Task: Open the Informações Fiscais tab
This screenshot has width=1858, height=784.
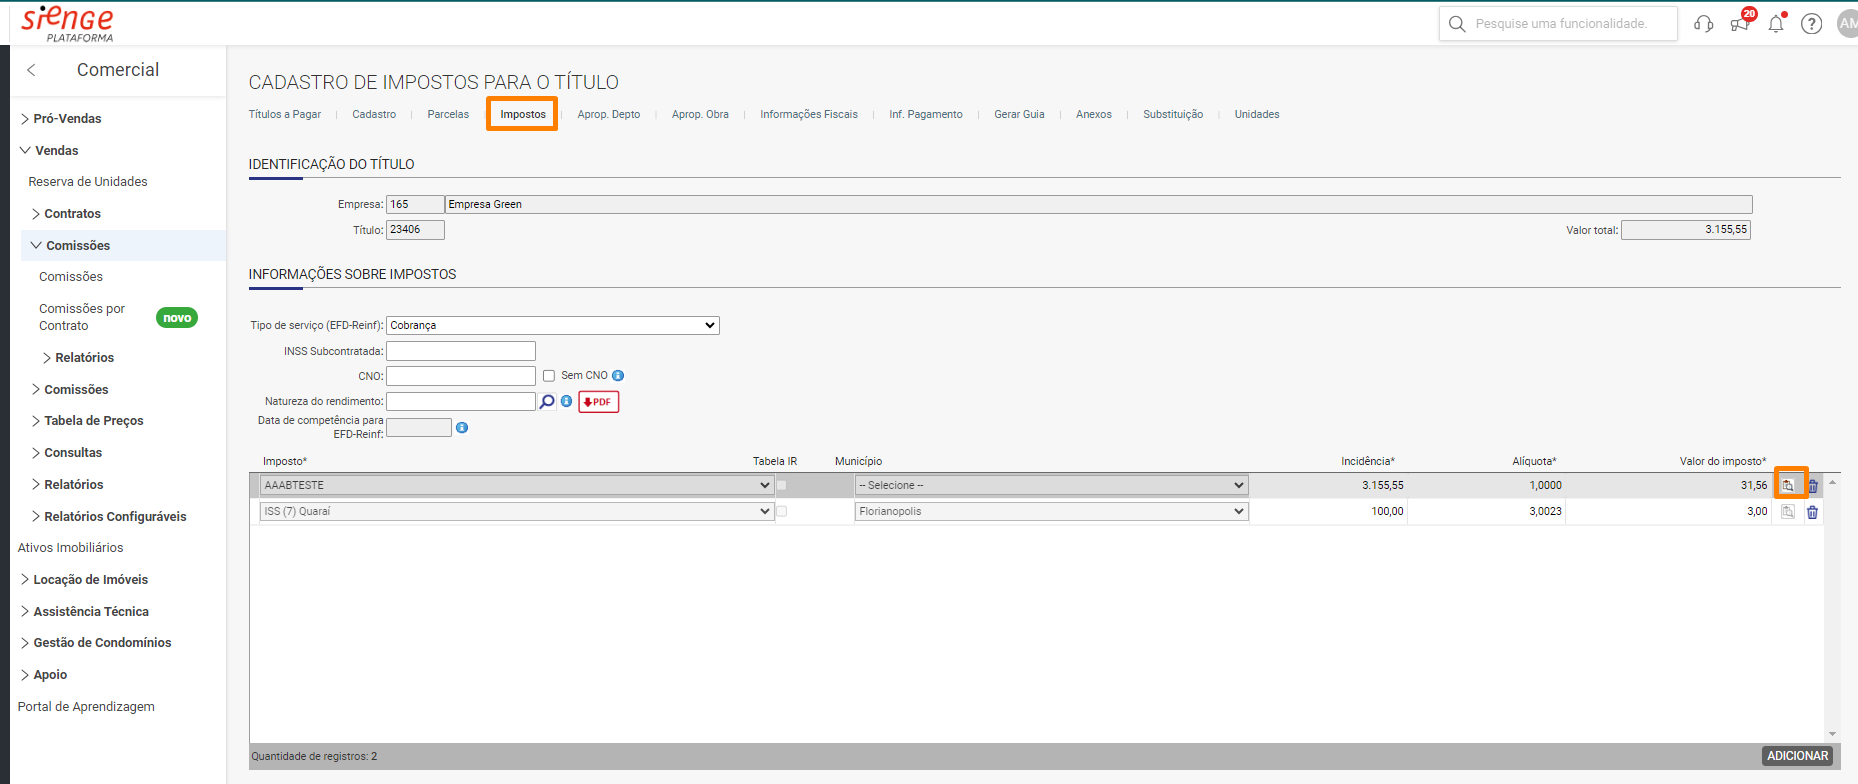Action: [x=809, y=115]
